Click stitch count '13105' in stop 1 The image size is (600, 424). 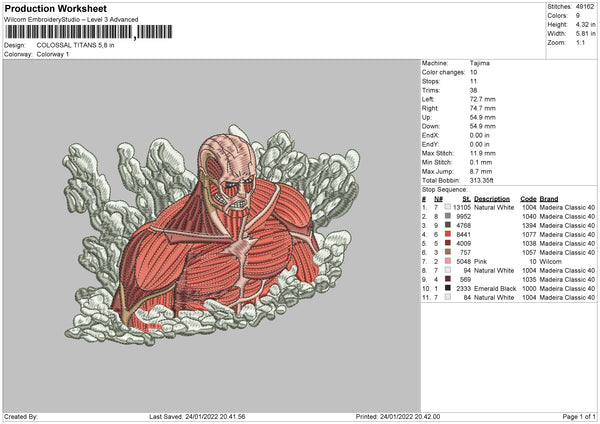coord(462,207)
